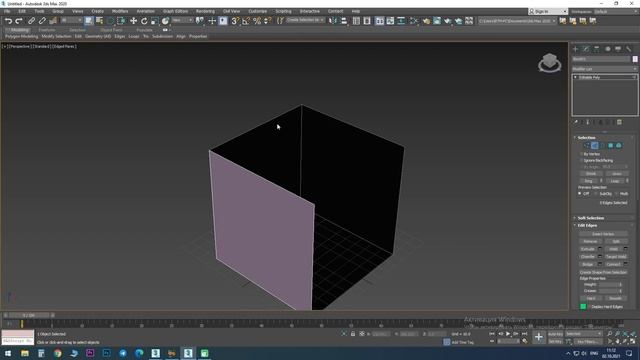The width and height of the screenshot is (640, 360).
Task: Switch to Element sub-object selection level
Action: pyautogui.click(x=619, y=145)
